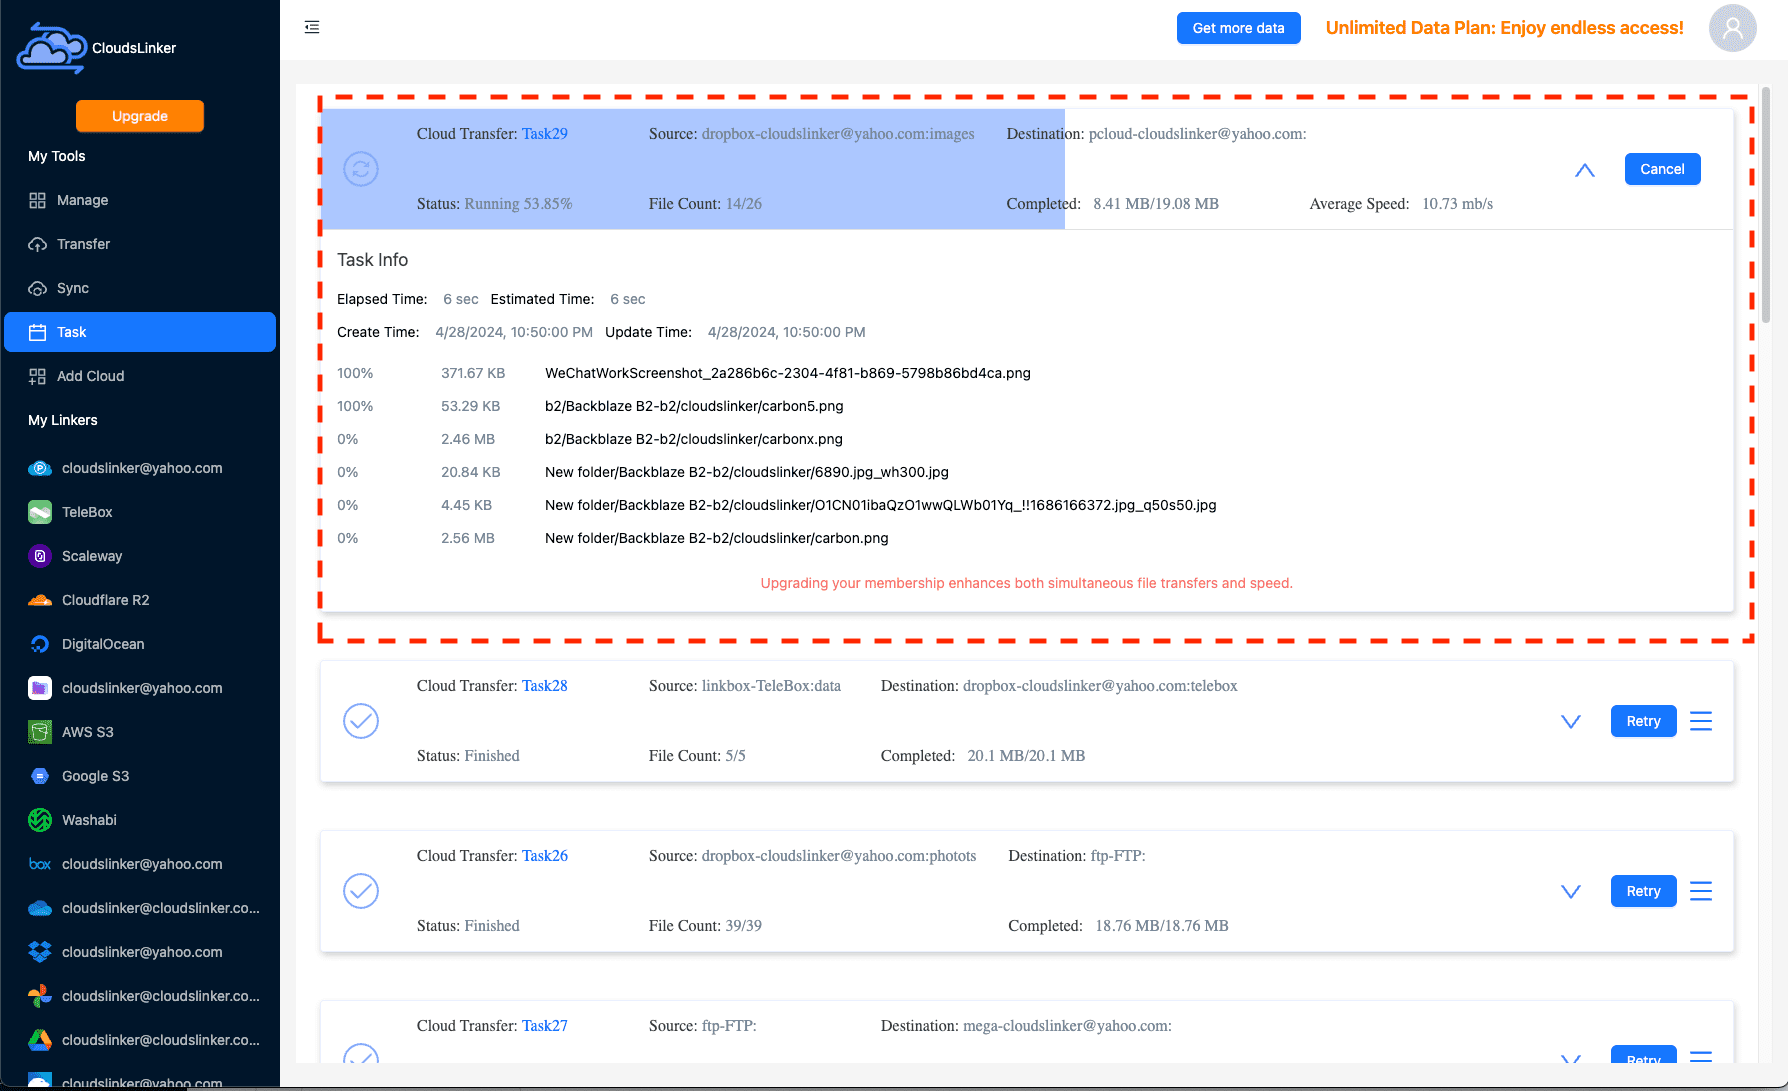This screenshot has height=1091, width=1788.
Task: Go to Transfer in My Tools
Action: click(x=140, y=244)
